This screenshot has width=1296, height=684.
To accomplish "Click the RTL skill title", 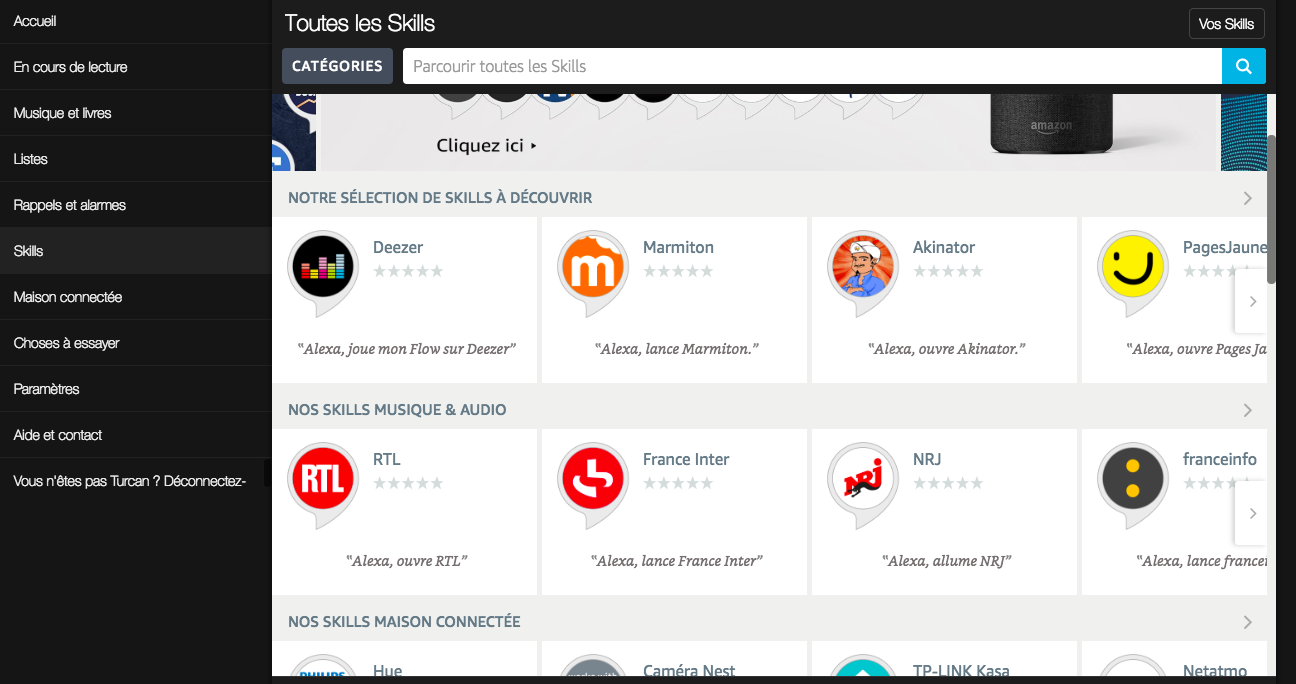I will [x=387, y=459].
